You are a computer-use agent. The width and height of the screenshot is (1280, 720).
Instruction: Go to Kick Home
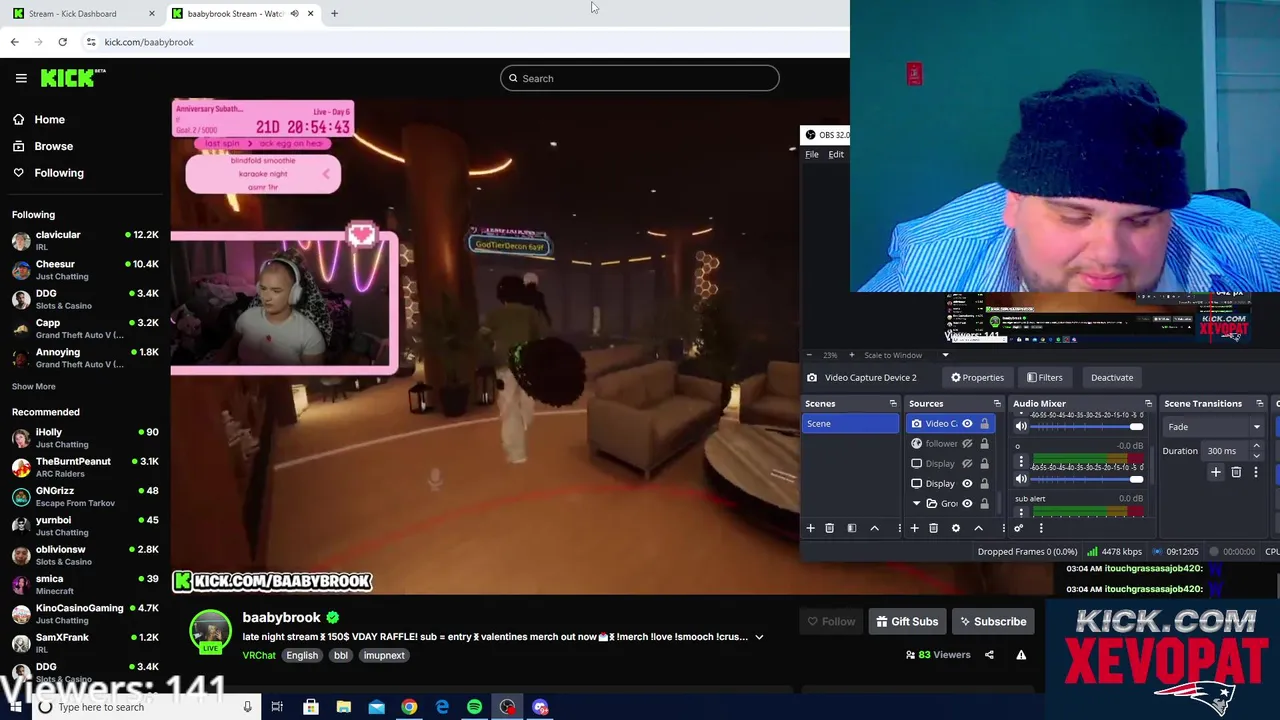(x=38, y=120)
